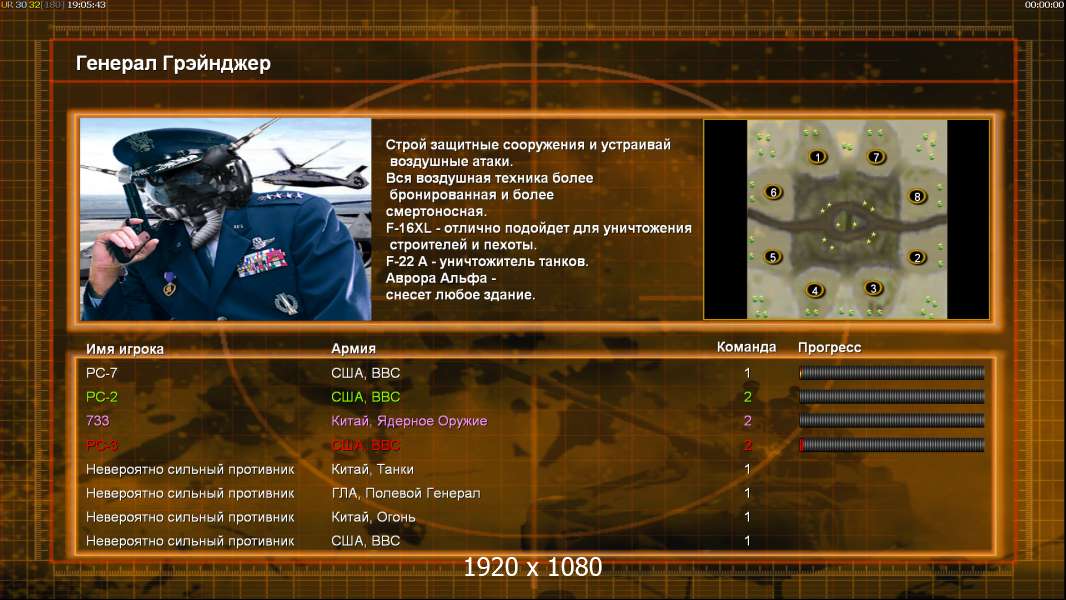Click 'США, ВВС' army in PC-7 row
Screen dimensions: 1066x600
[x=366, y=373]
